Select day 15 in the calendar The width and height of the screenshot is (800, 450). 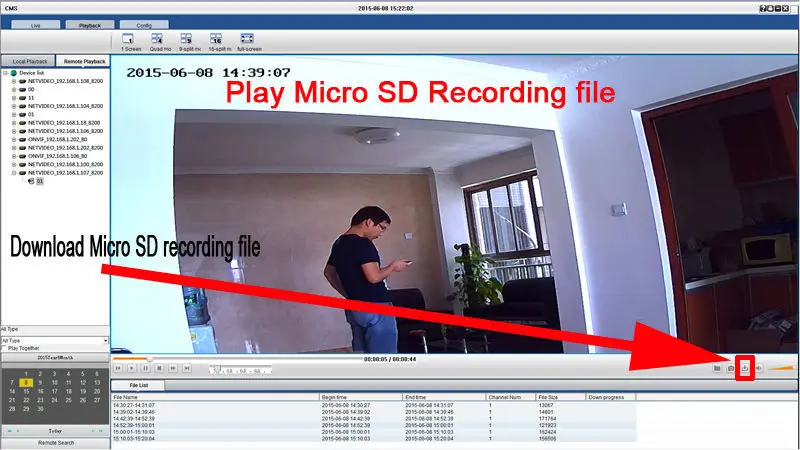click(x=26, y=391)
